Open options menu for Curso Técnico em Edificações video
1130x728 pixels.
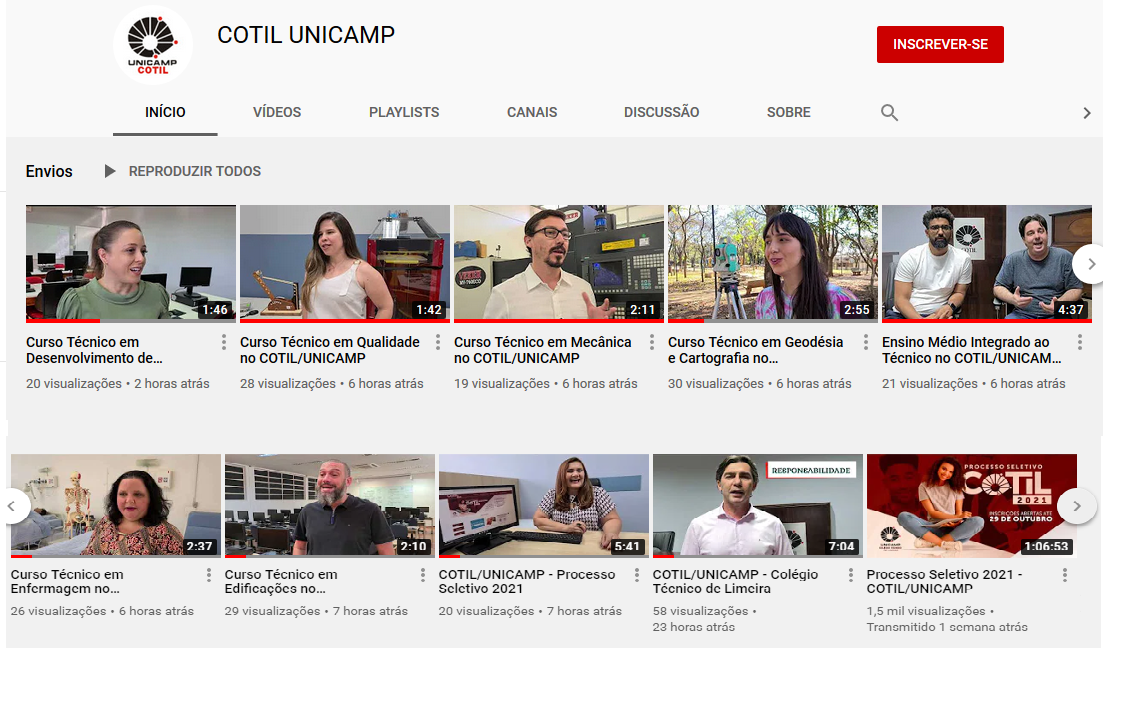(x=423, y=574)
